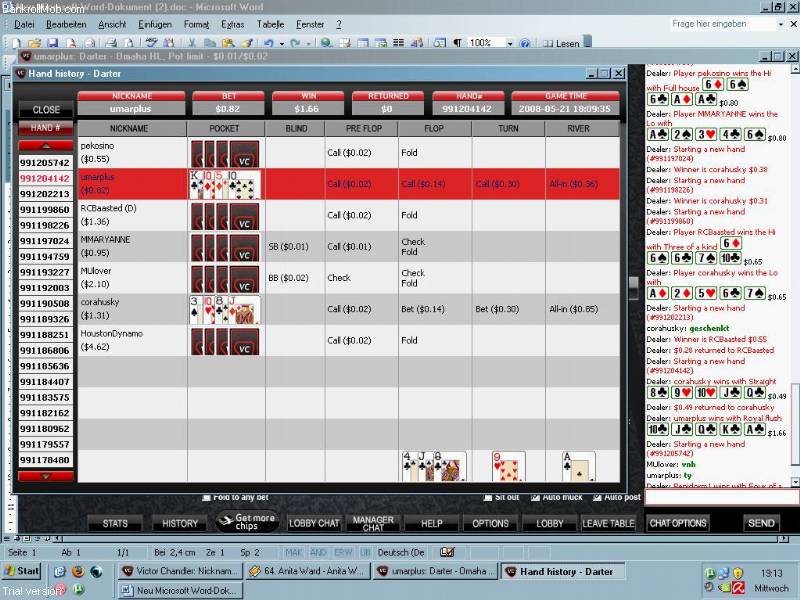Expand the 'Frage hier eingeben' dropdown arrow
This screenshot has height=600, width=800.
point(781,24)
